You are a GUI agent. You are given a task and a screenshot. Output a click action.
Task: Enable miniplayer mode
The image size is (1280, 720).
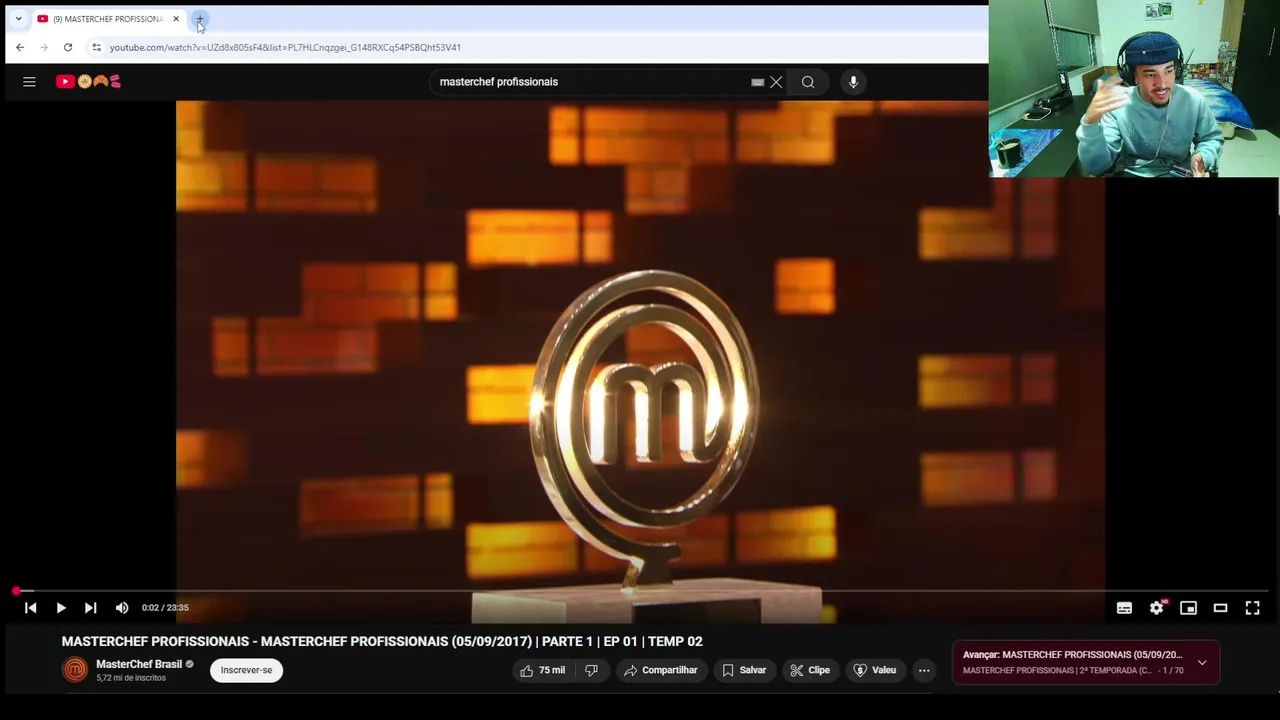(x=1188, y=608)
